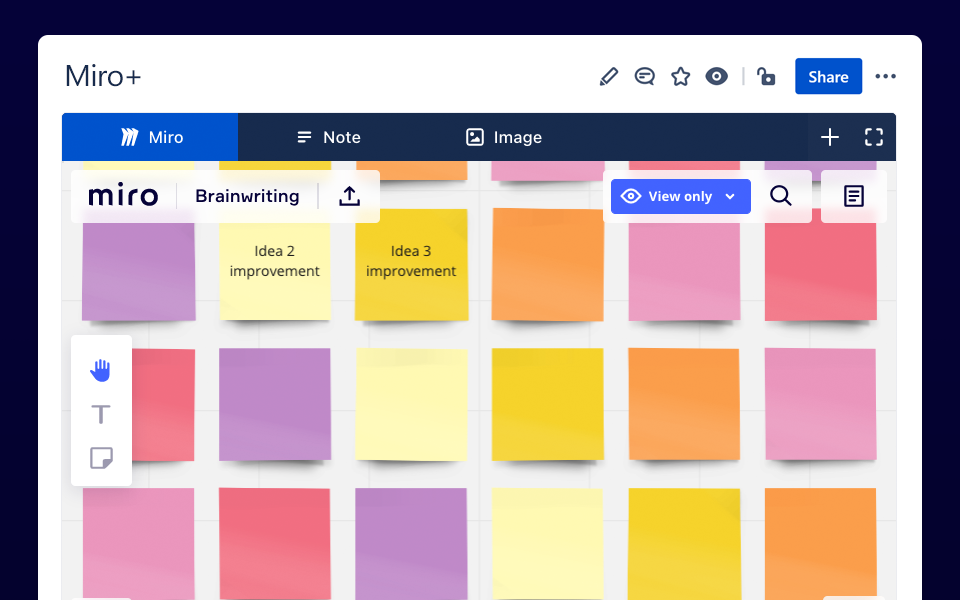Toggle the watch eye icon
The image size is (960, 600).
716,77
